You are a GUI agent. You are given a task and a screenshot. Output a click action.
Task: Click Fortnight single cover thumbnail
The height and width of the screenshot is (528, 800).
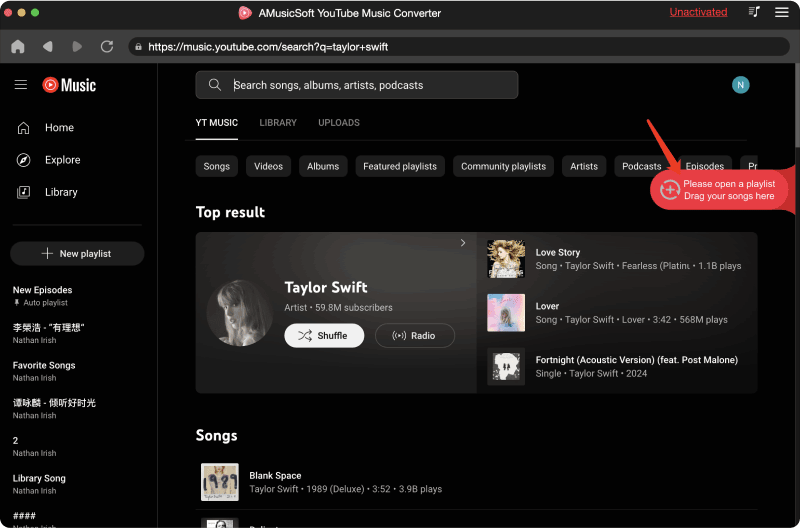[506, 366]
